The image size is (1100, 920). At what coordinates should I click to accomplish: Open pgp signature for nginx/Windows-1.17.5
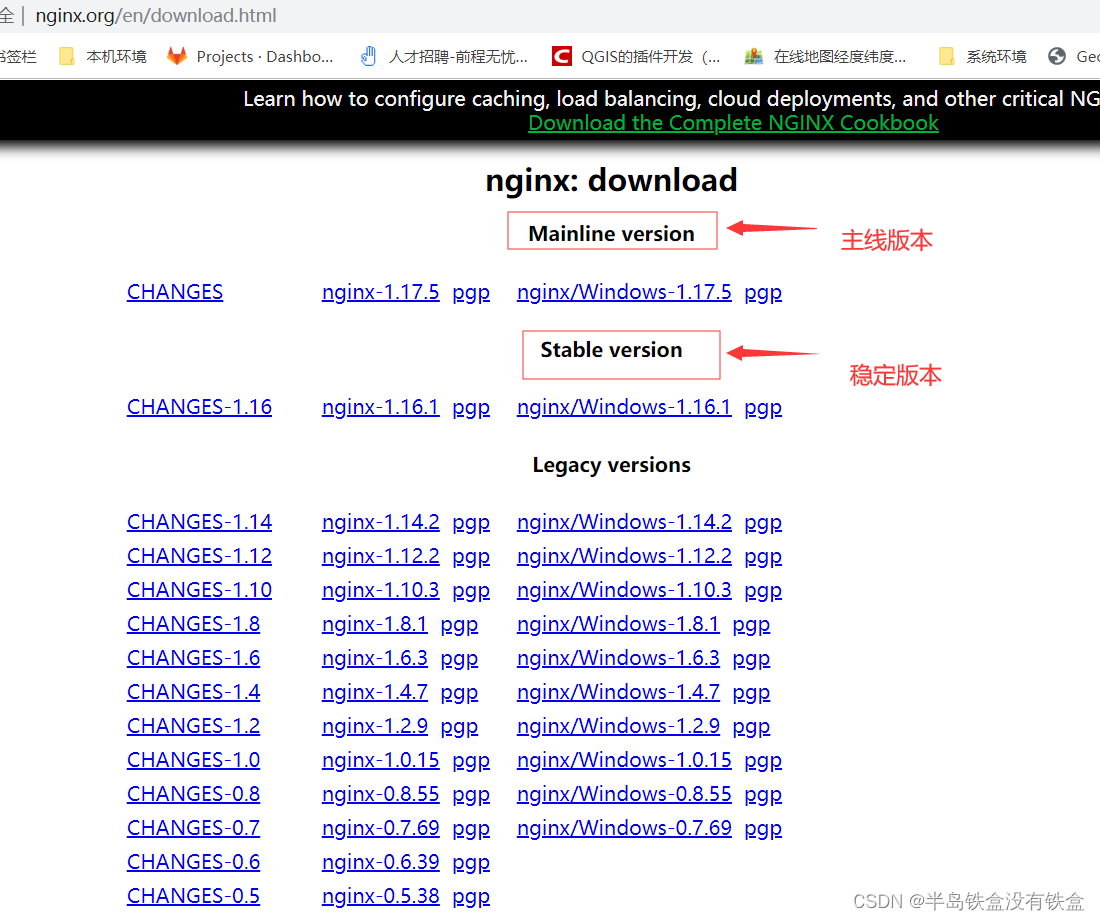pos(763,293)
